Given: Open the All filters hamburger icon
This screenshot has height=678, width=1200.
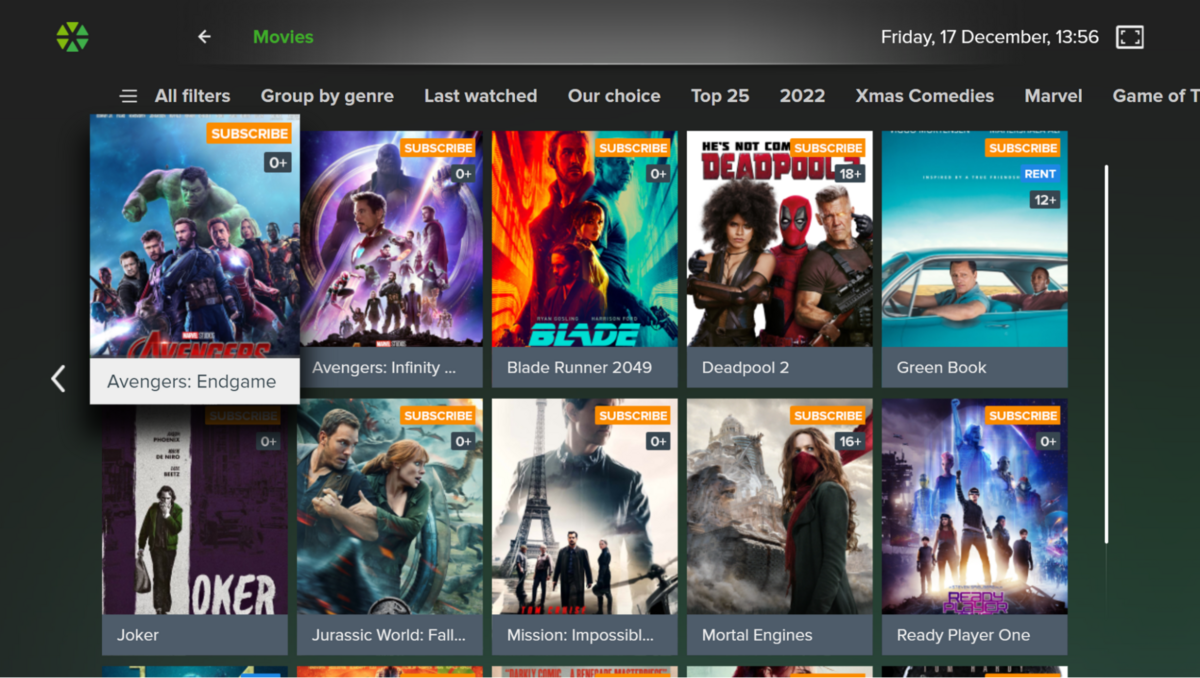Looking at the screenshot, I should pyautogui.click(x=129, y=96).
